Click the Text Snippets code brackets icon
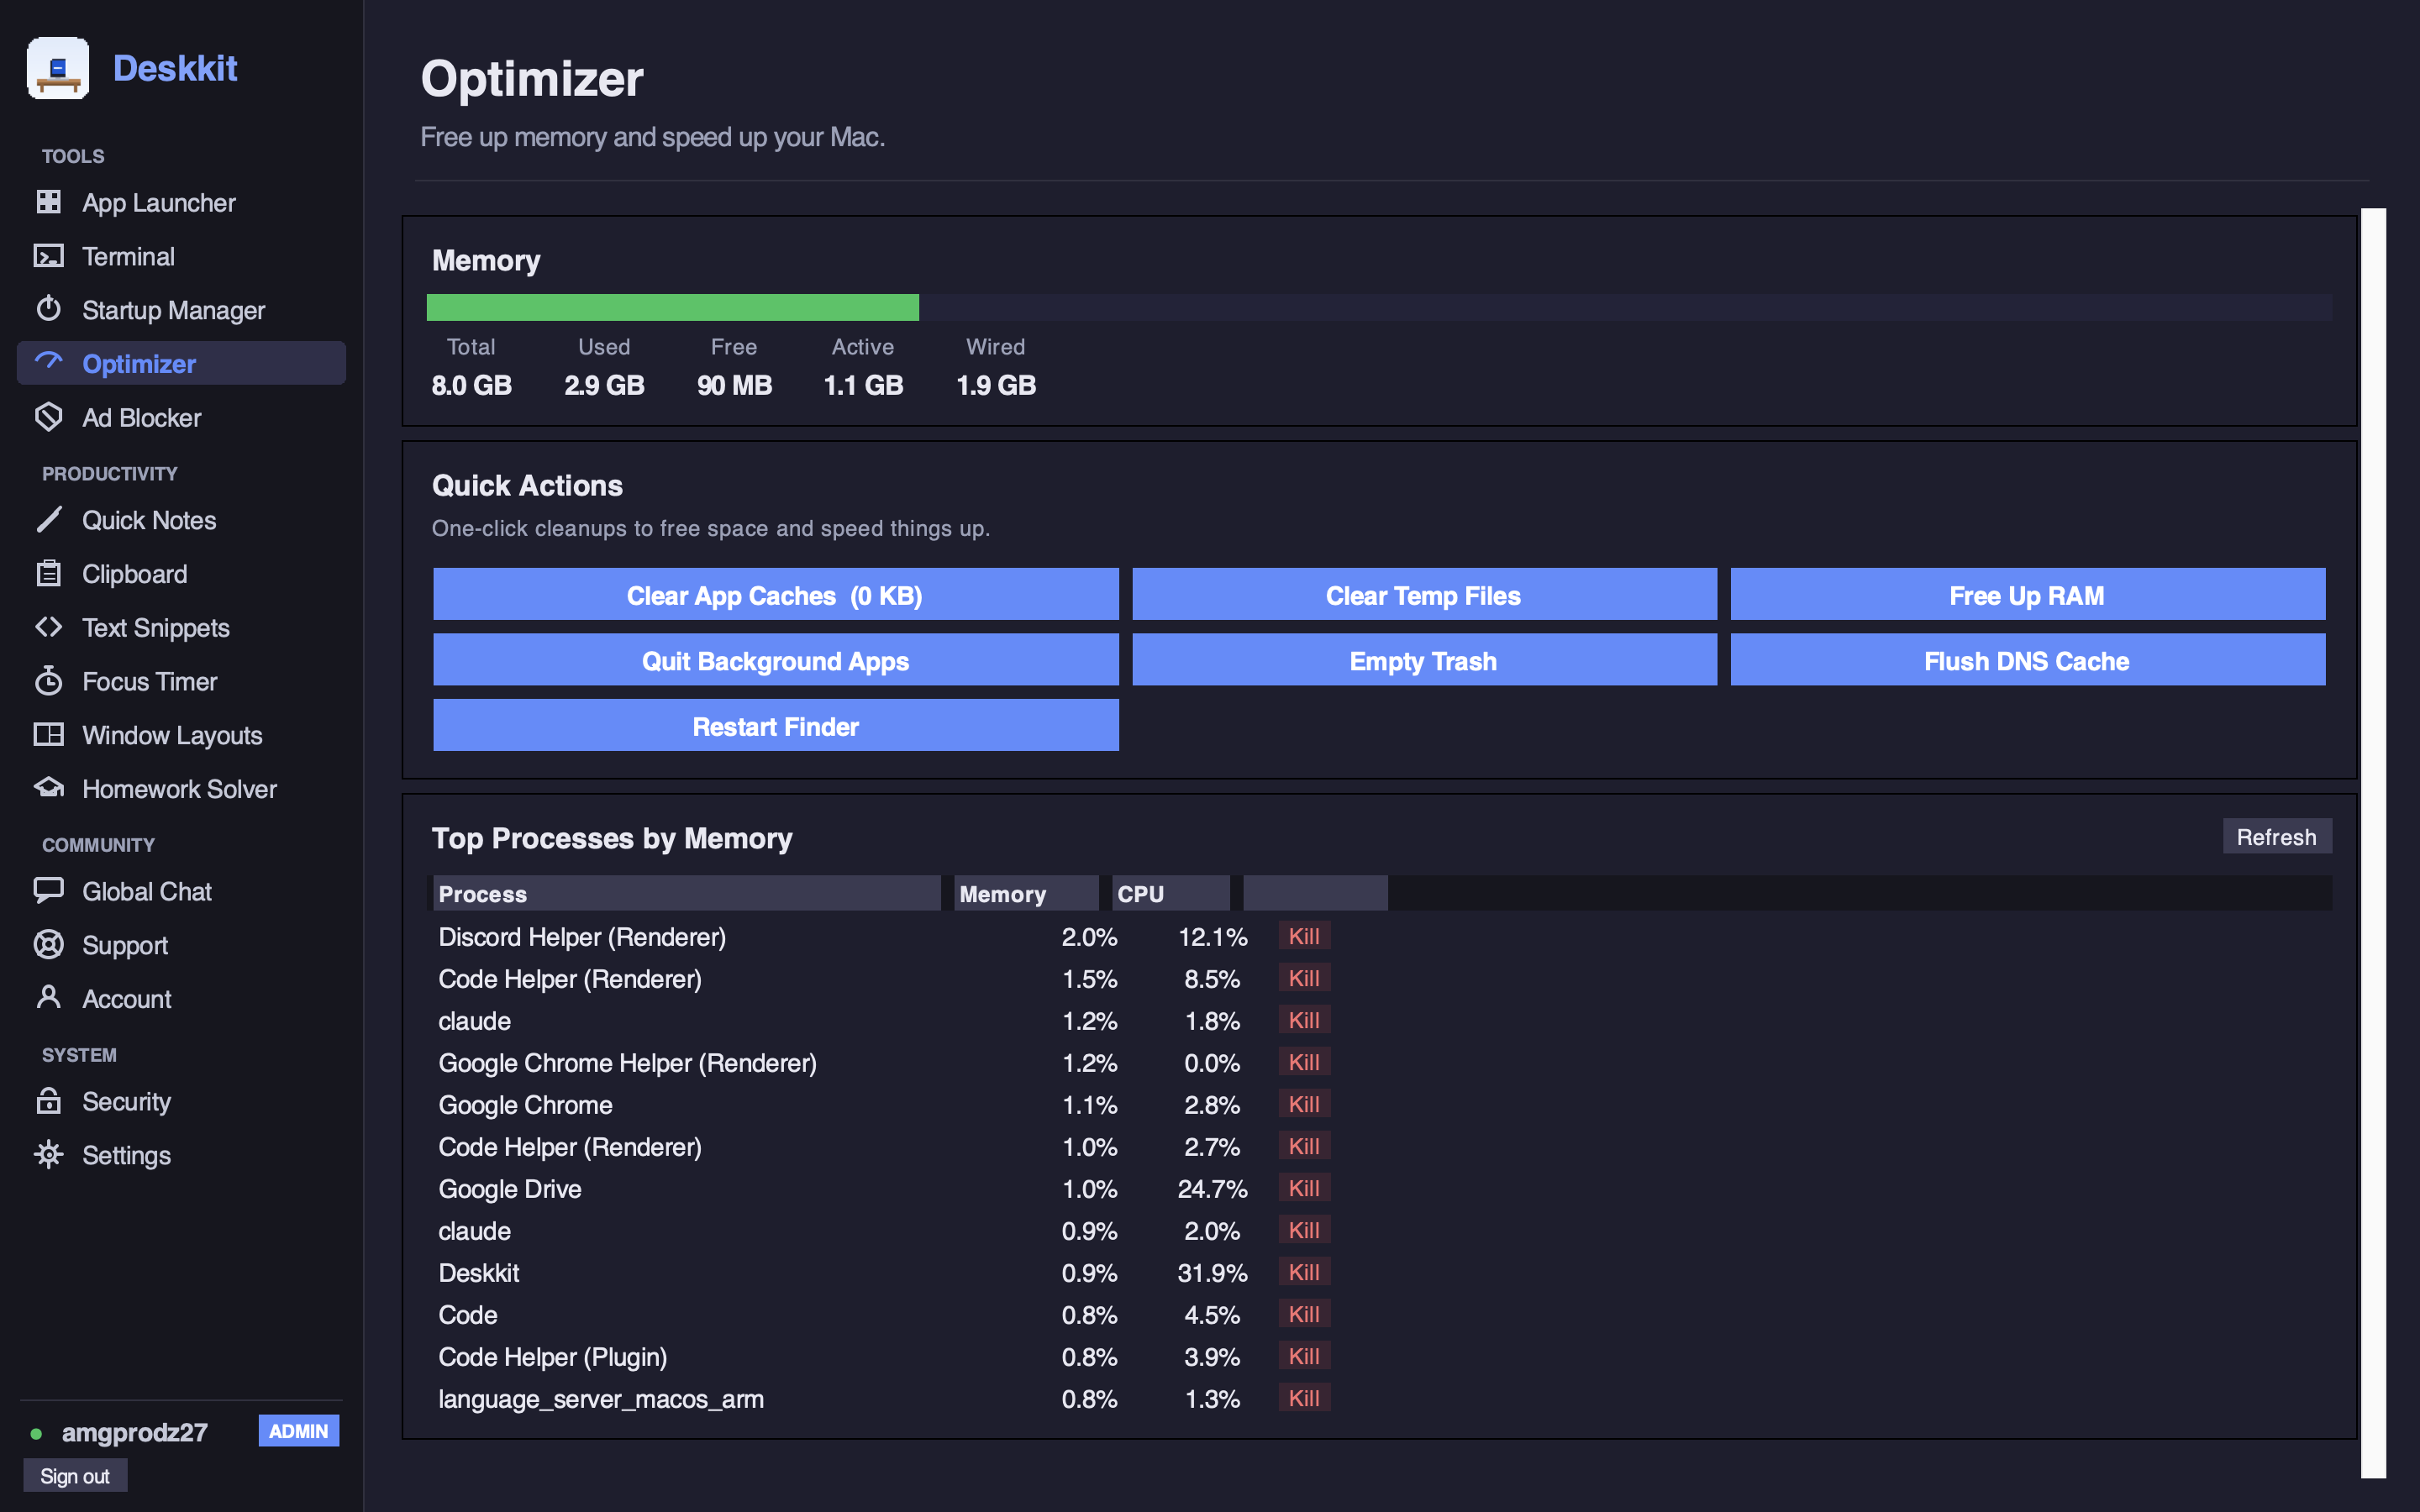 (x=48, y=627)
